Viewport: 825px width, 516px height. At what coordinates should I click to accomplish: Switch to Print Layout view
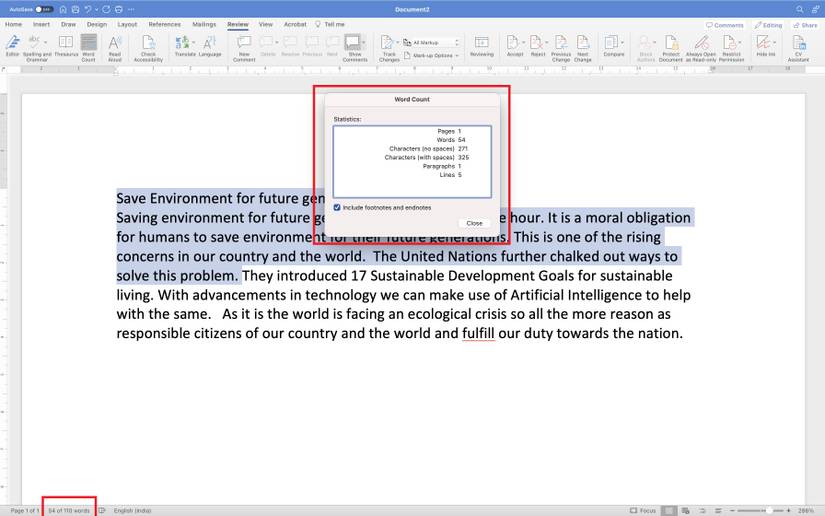tap(669, 511)
